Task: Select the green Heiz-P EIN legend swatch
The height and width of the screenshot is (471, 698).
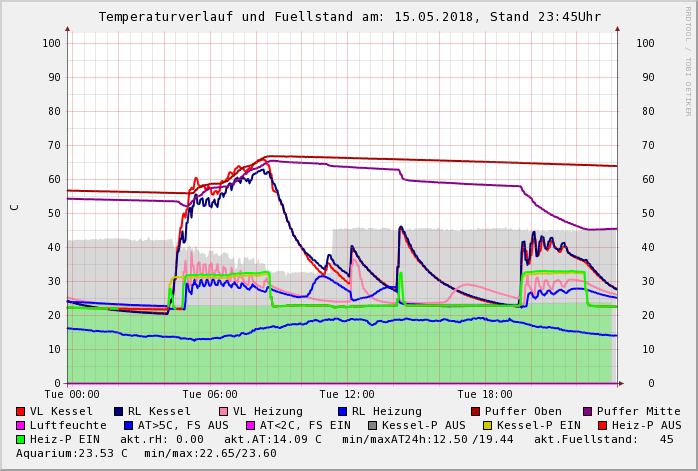Action: tap(21, 439)
